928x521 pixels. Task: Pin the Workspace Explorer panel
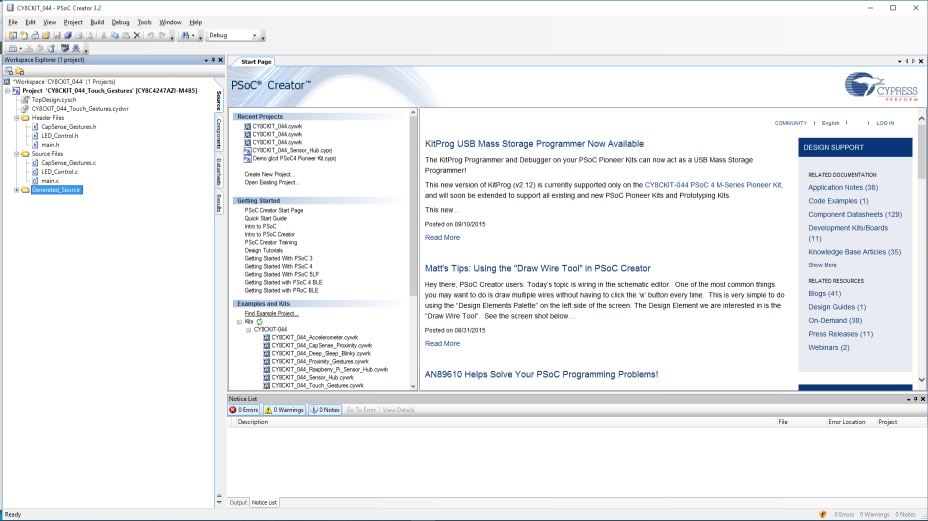(214, 60)
